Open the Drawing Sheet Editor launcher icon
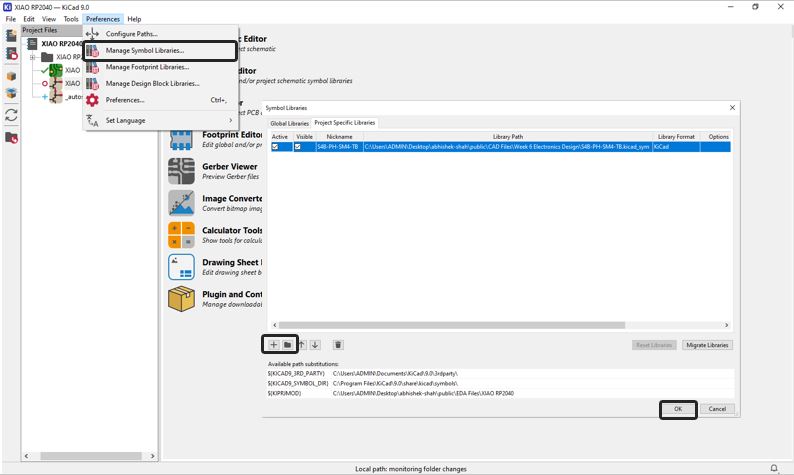 tap(181, 267)
